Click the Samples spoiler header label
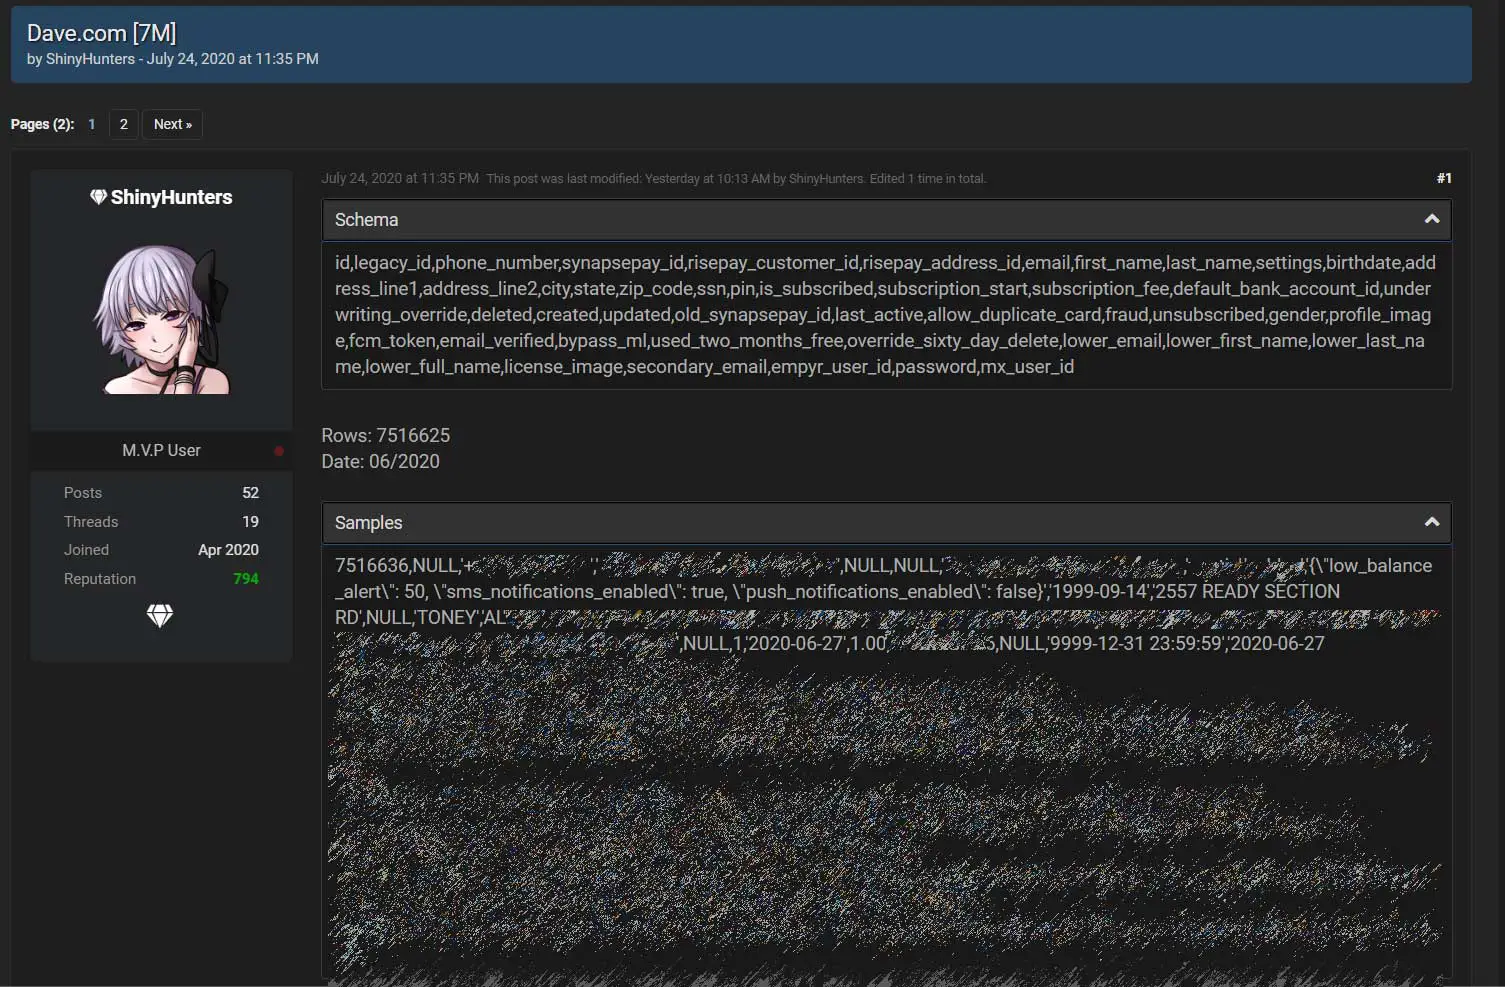 coord(368,523)
